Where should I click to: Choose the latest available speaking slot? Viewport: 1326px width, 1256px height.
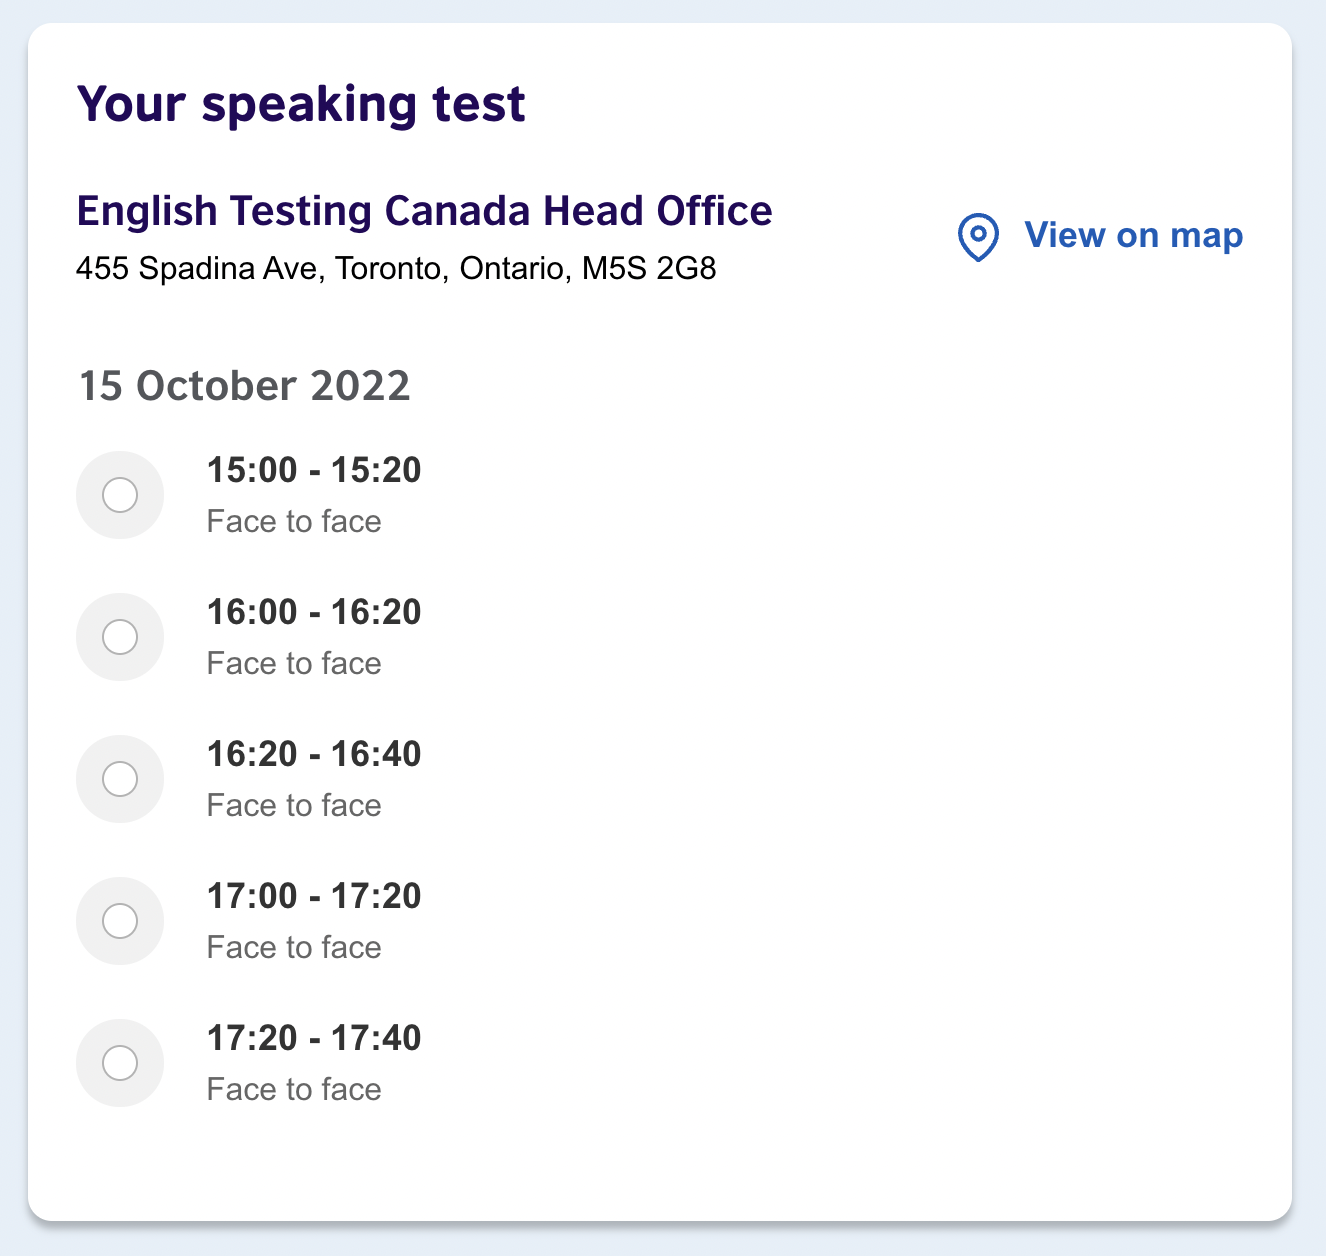pyautogui.click(x=120, y=1063)
